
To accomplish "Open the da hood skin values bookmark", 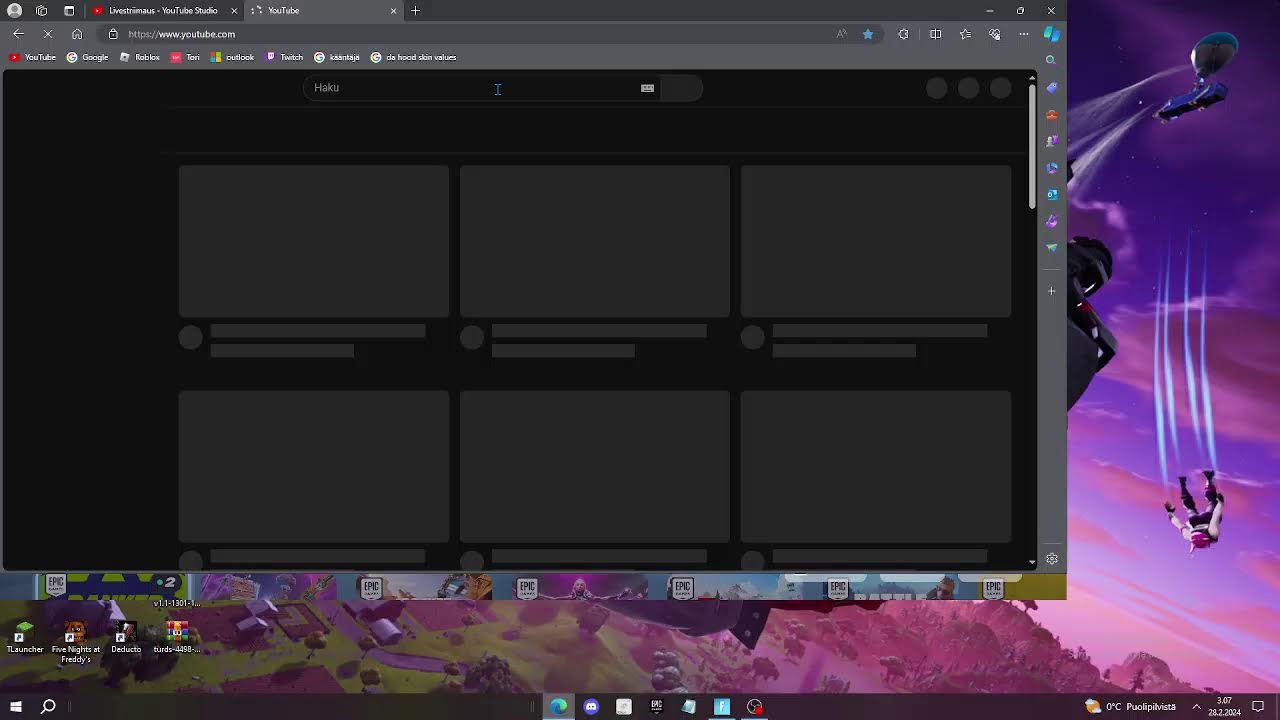I will click(x=413, y=57).
